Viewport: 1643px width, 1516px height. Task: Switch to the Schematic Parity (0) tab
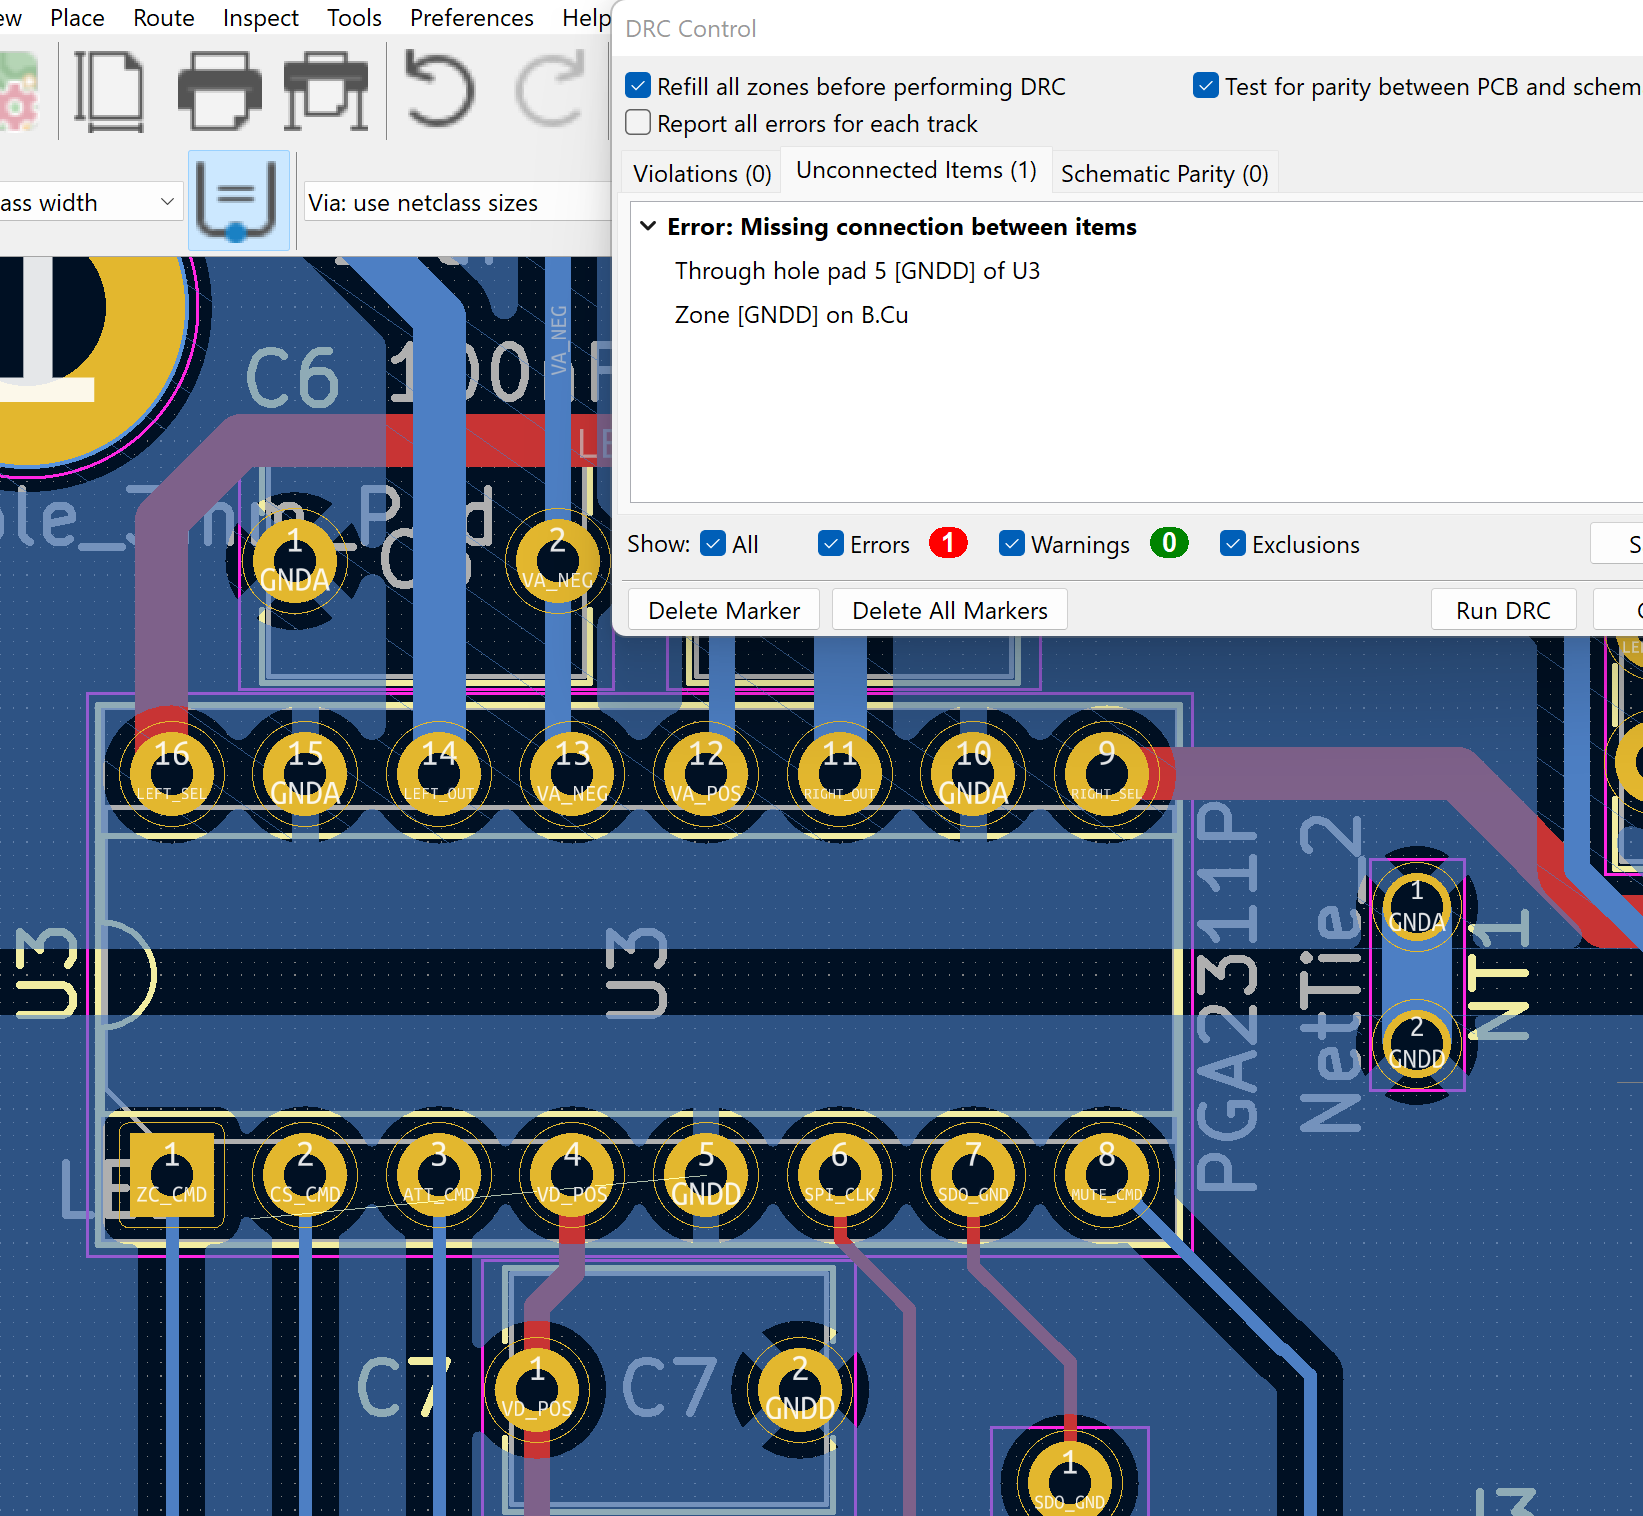(1165, 174)
